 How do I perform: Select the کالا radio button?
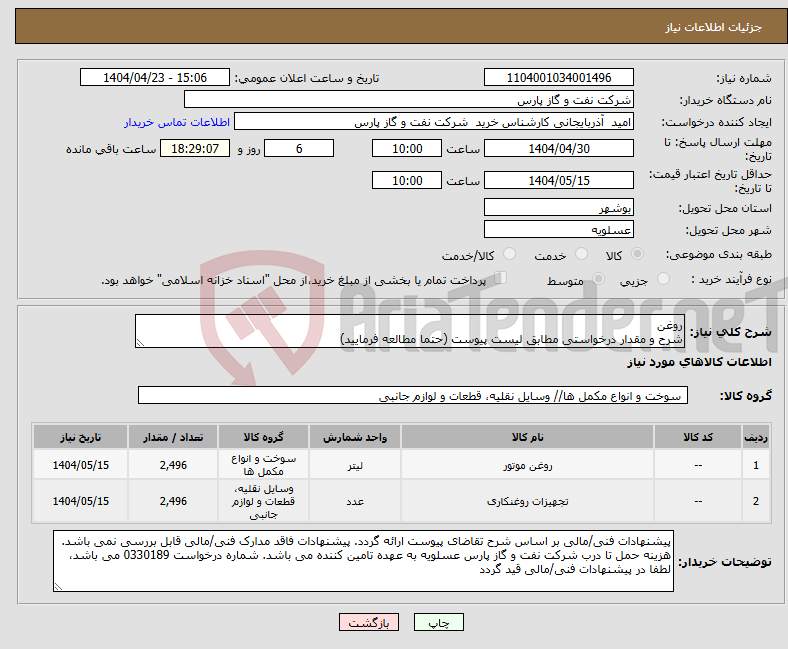point(637,254)
